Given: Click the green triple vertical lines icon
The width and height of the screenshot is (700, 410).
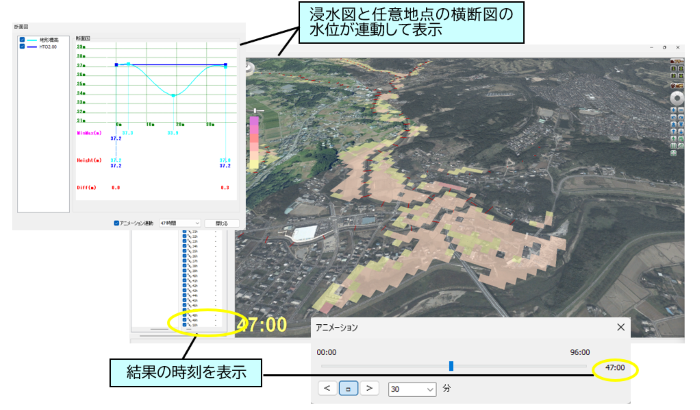Looking at the screenshot, I should click(x=674, y=146).
